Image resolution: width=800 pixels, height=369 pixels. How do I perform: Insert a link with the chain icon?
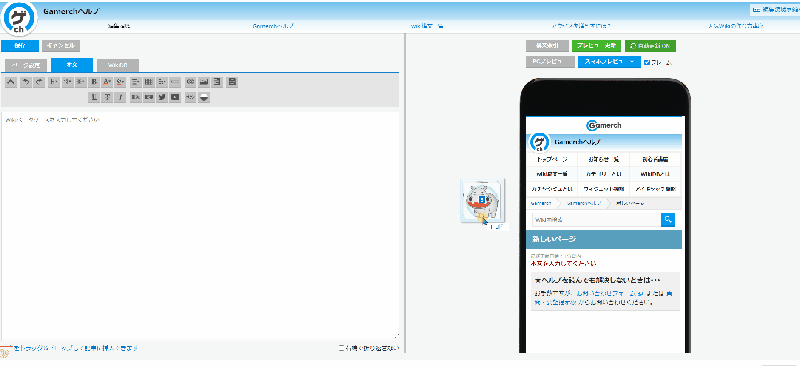coord(190,82)
